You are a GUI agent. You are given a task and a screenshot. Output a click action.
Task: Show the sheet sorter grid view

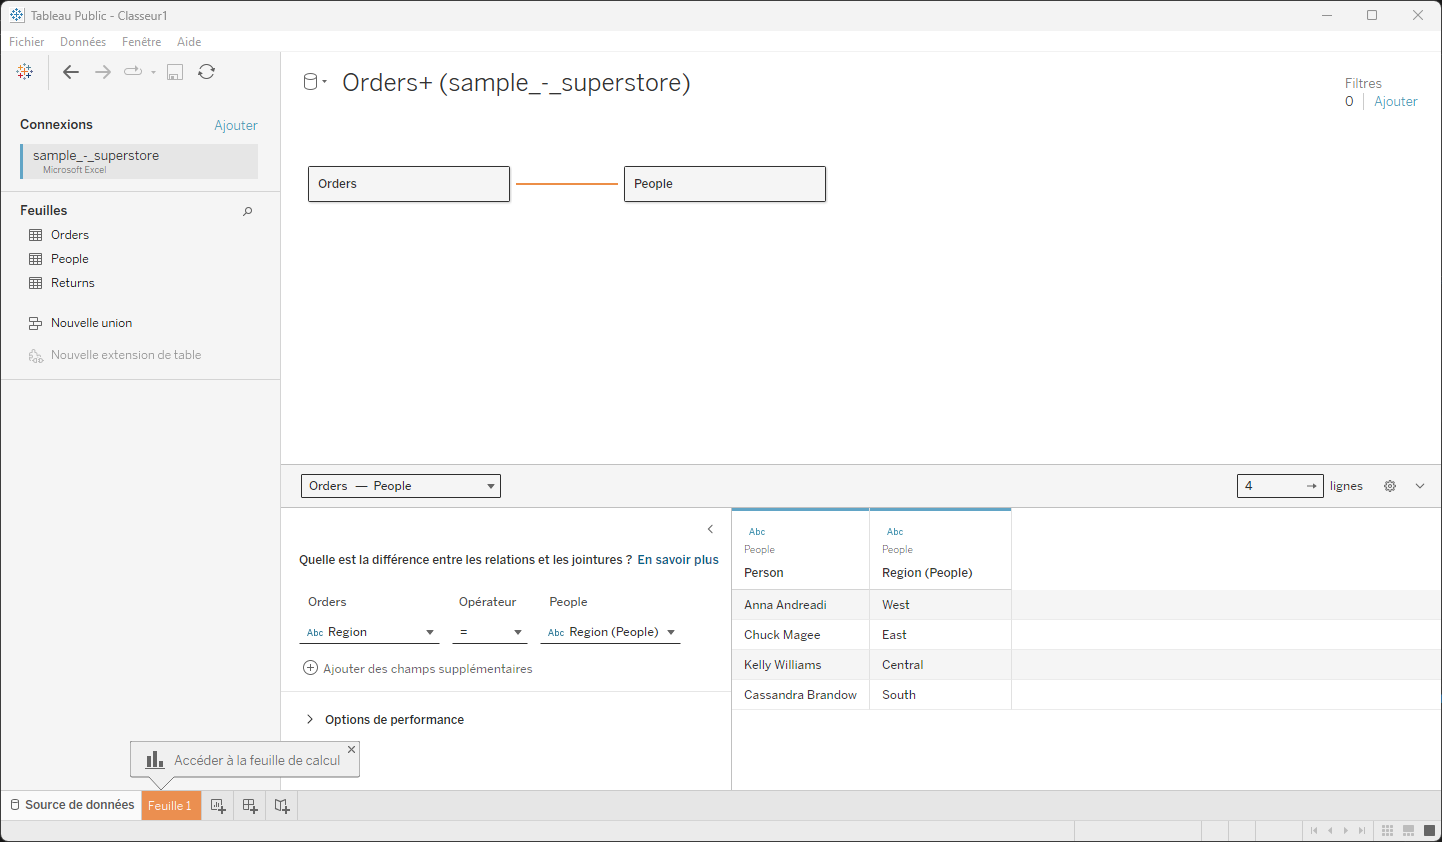(x=1387, y=831)
